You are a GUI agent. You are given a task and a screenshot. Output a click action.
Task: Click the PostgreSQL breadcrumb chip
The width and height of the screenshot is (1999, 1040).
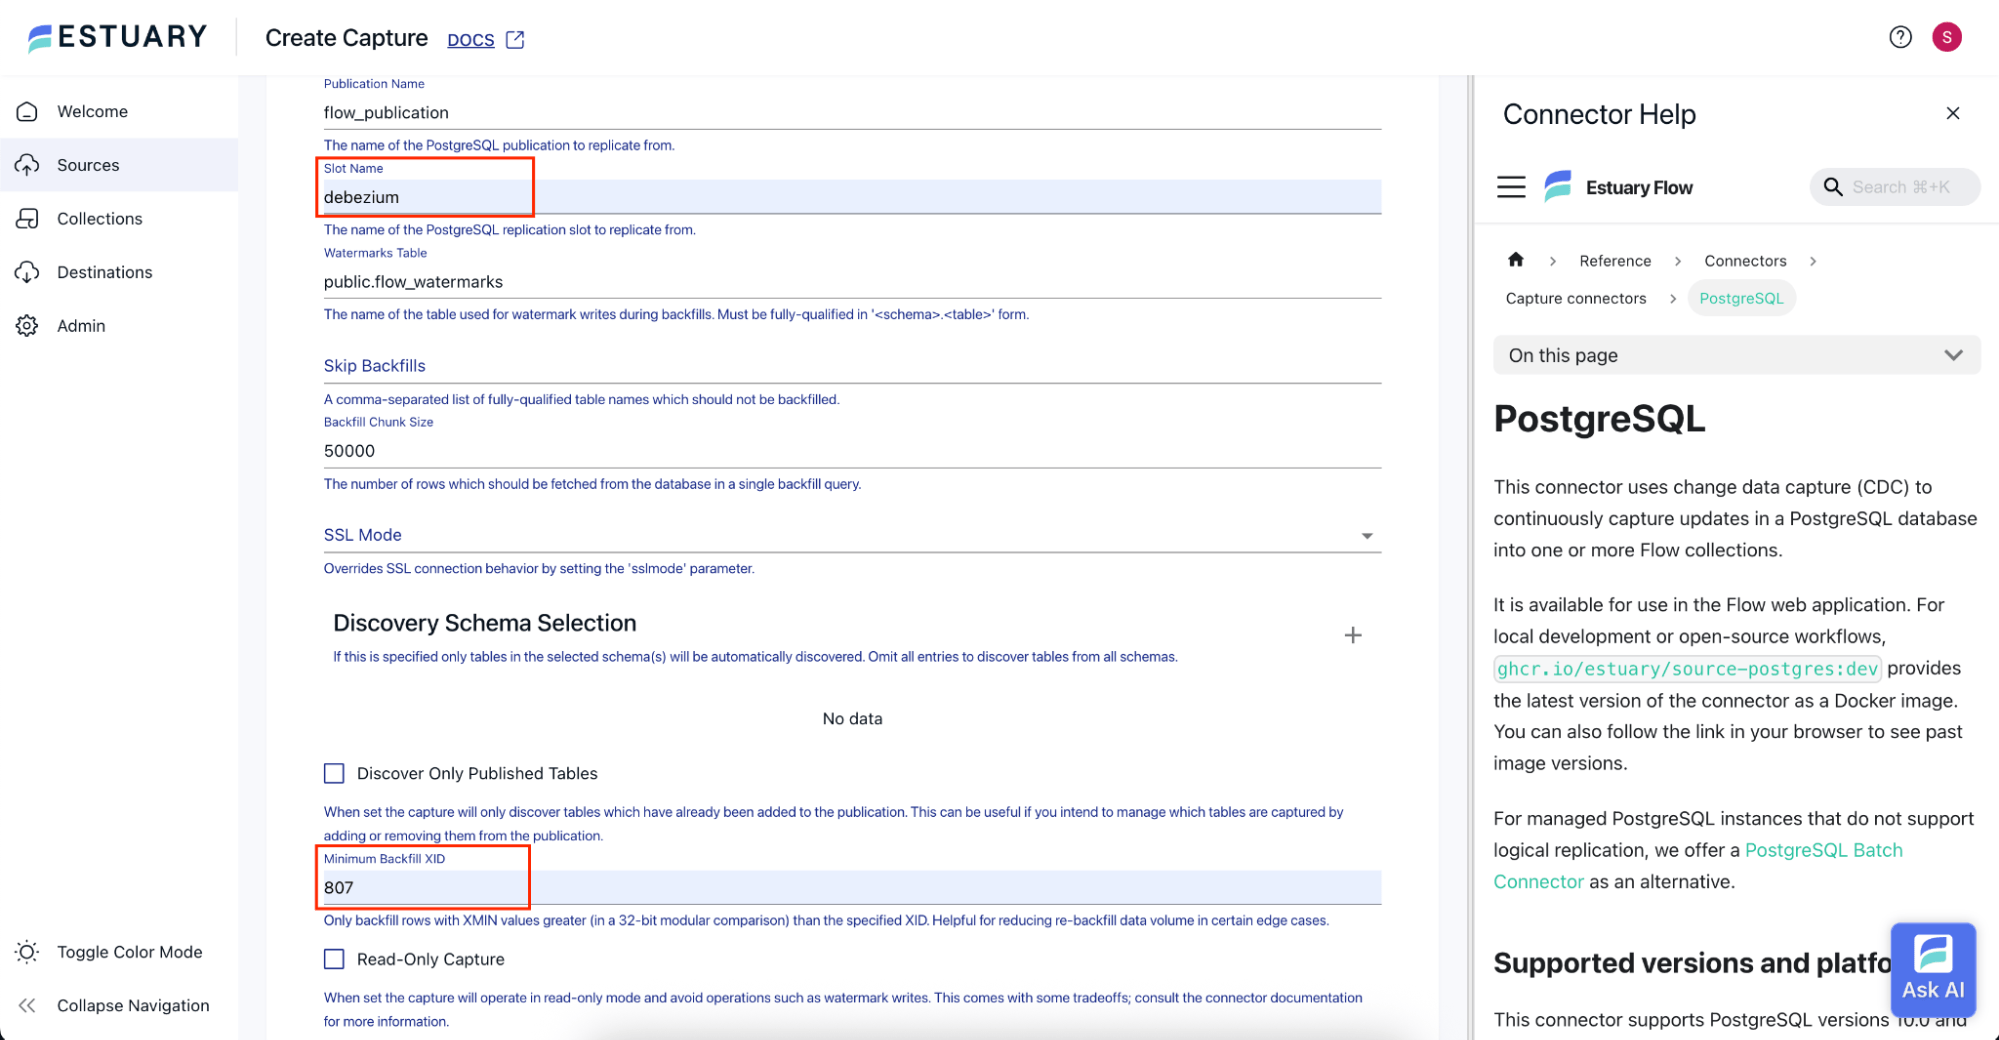tap(1741, 298)
